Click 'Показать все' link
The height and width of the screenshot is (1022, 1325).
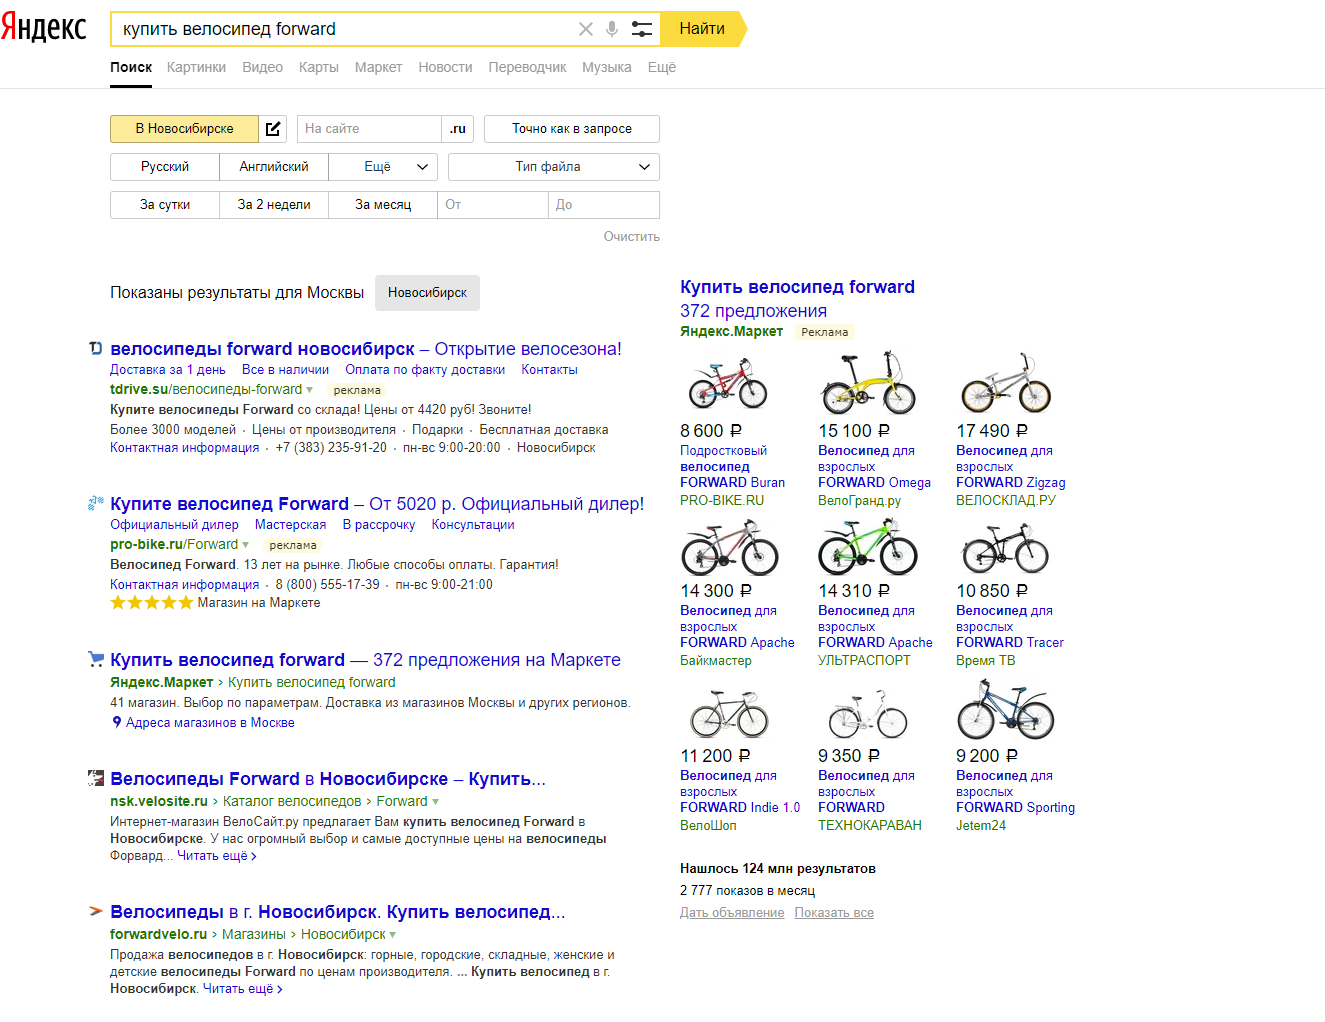pyautogui.click(x=834, y=913)
